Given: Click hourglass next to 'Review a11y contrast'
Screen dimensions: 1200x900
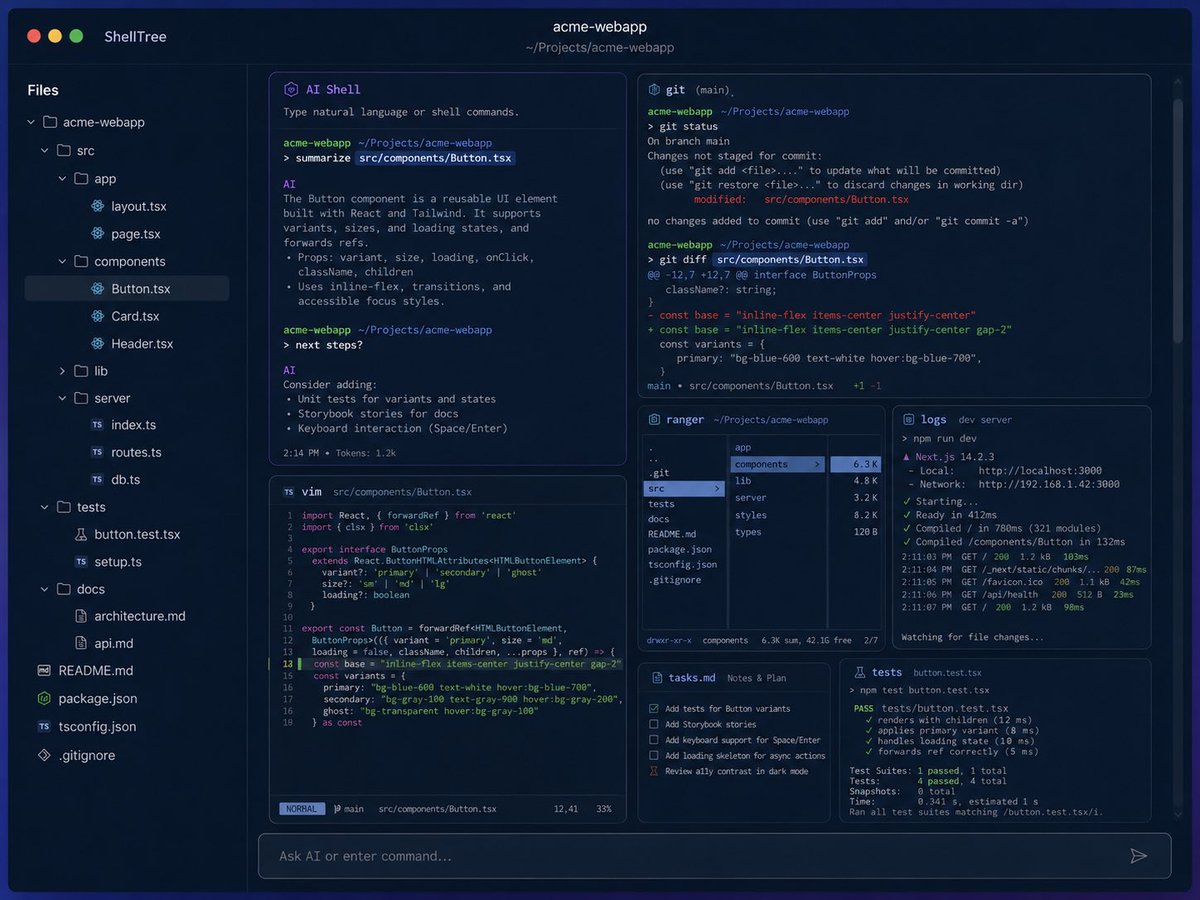Looking at the screenshot, I should point(654,771).
